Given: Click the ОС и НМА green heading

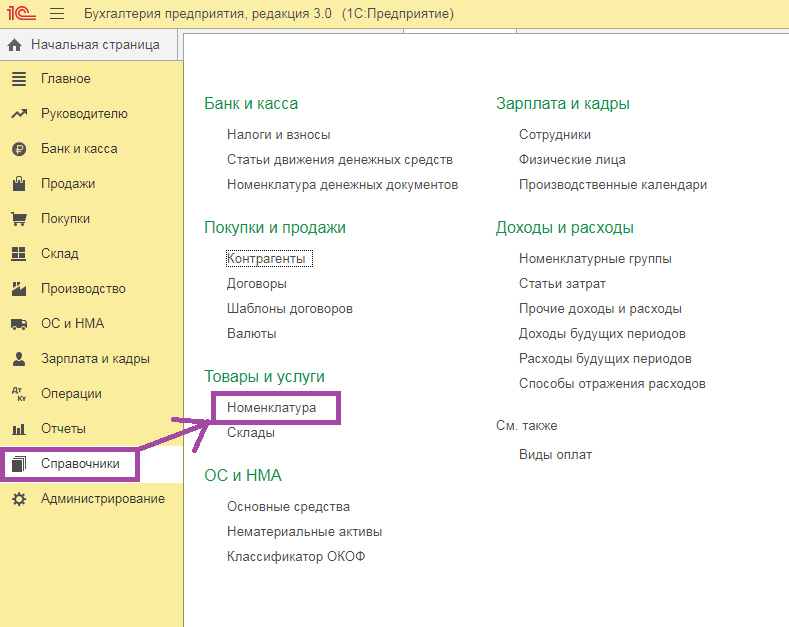Looking at the screenshot, I should [243, 476].
